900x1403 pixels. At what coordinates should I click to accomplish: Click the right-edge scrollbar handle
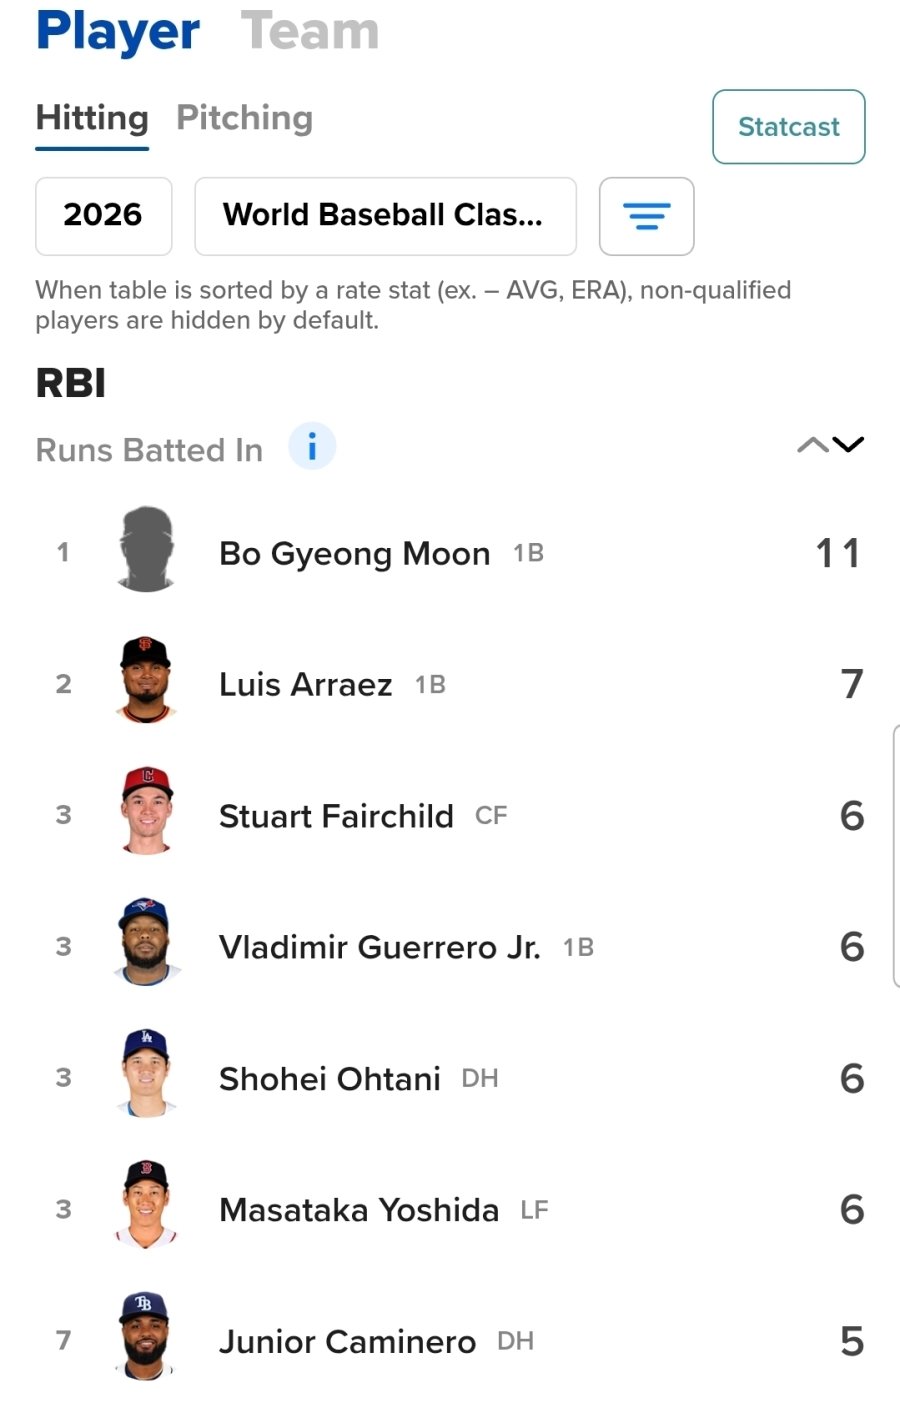(895, 856)
